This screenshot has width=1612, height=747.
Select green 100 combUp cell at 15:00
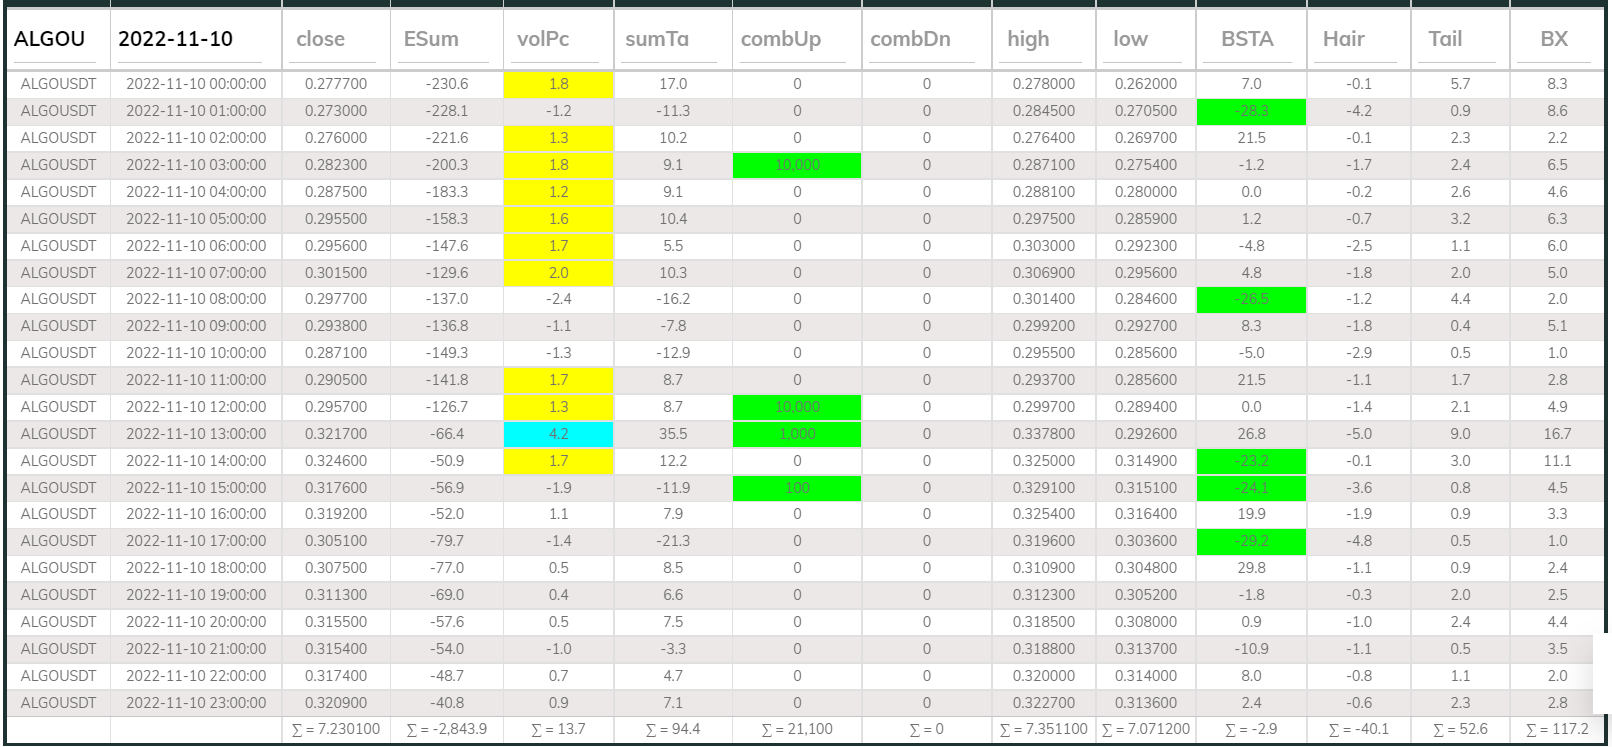click(x=797, y=488)
